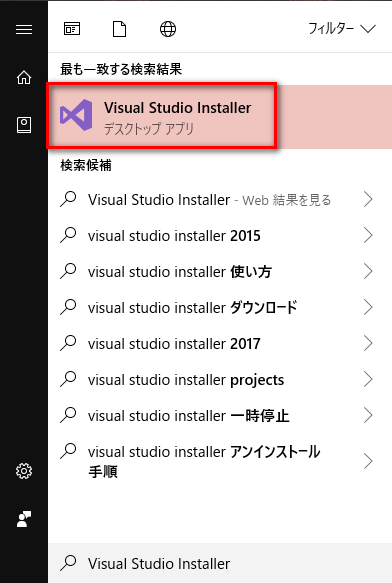Filter results by Apps icon
Viewport: 392px width, 583px height.
(72, 29)
